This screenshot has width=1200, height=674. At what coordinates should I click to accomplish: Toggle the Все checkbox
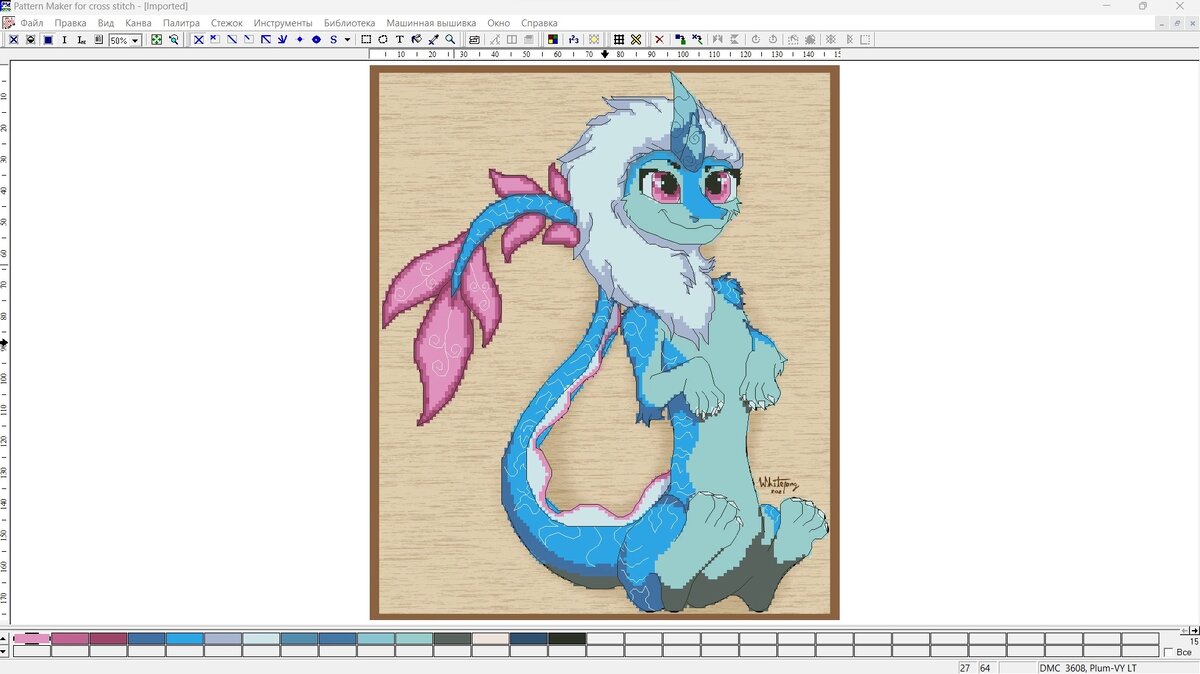click(1168, 652)
